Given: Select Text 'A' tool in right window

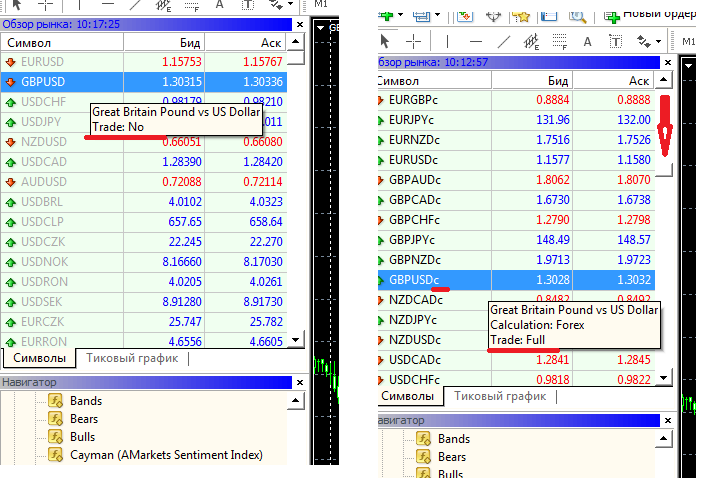Looking at the screenshot, I should click(x=588, y=42).
